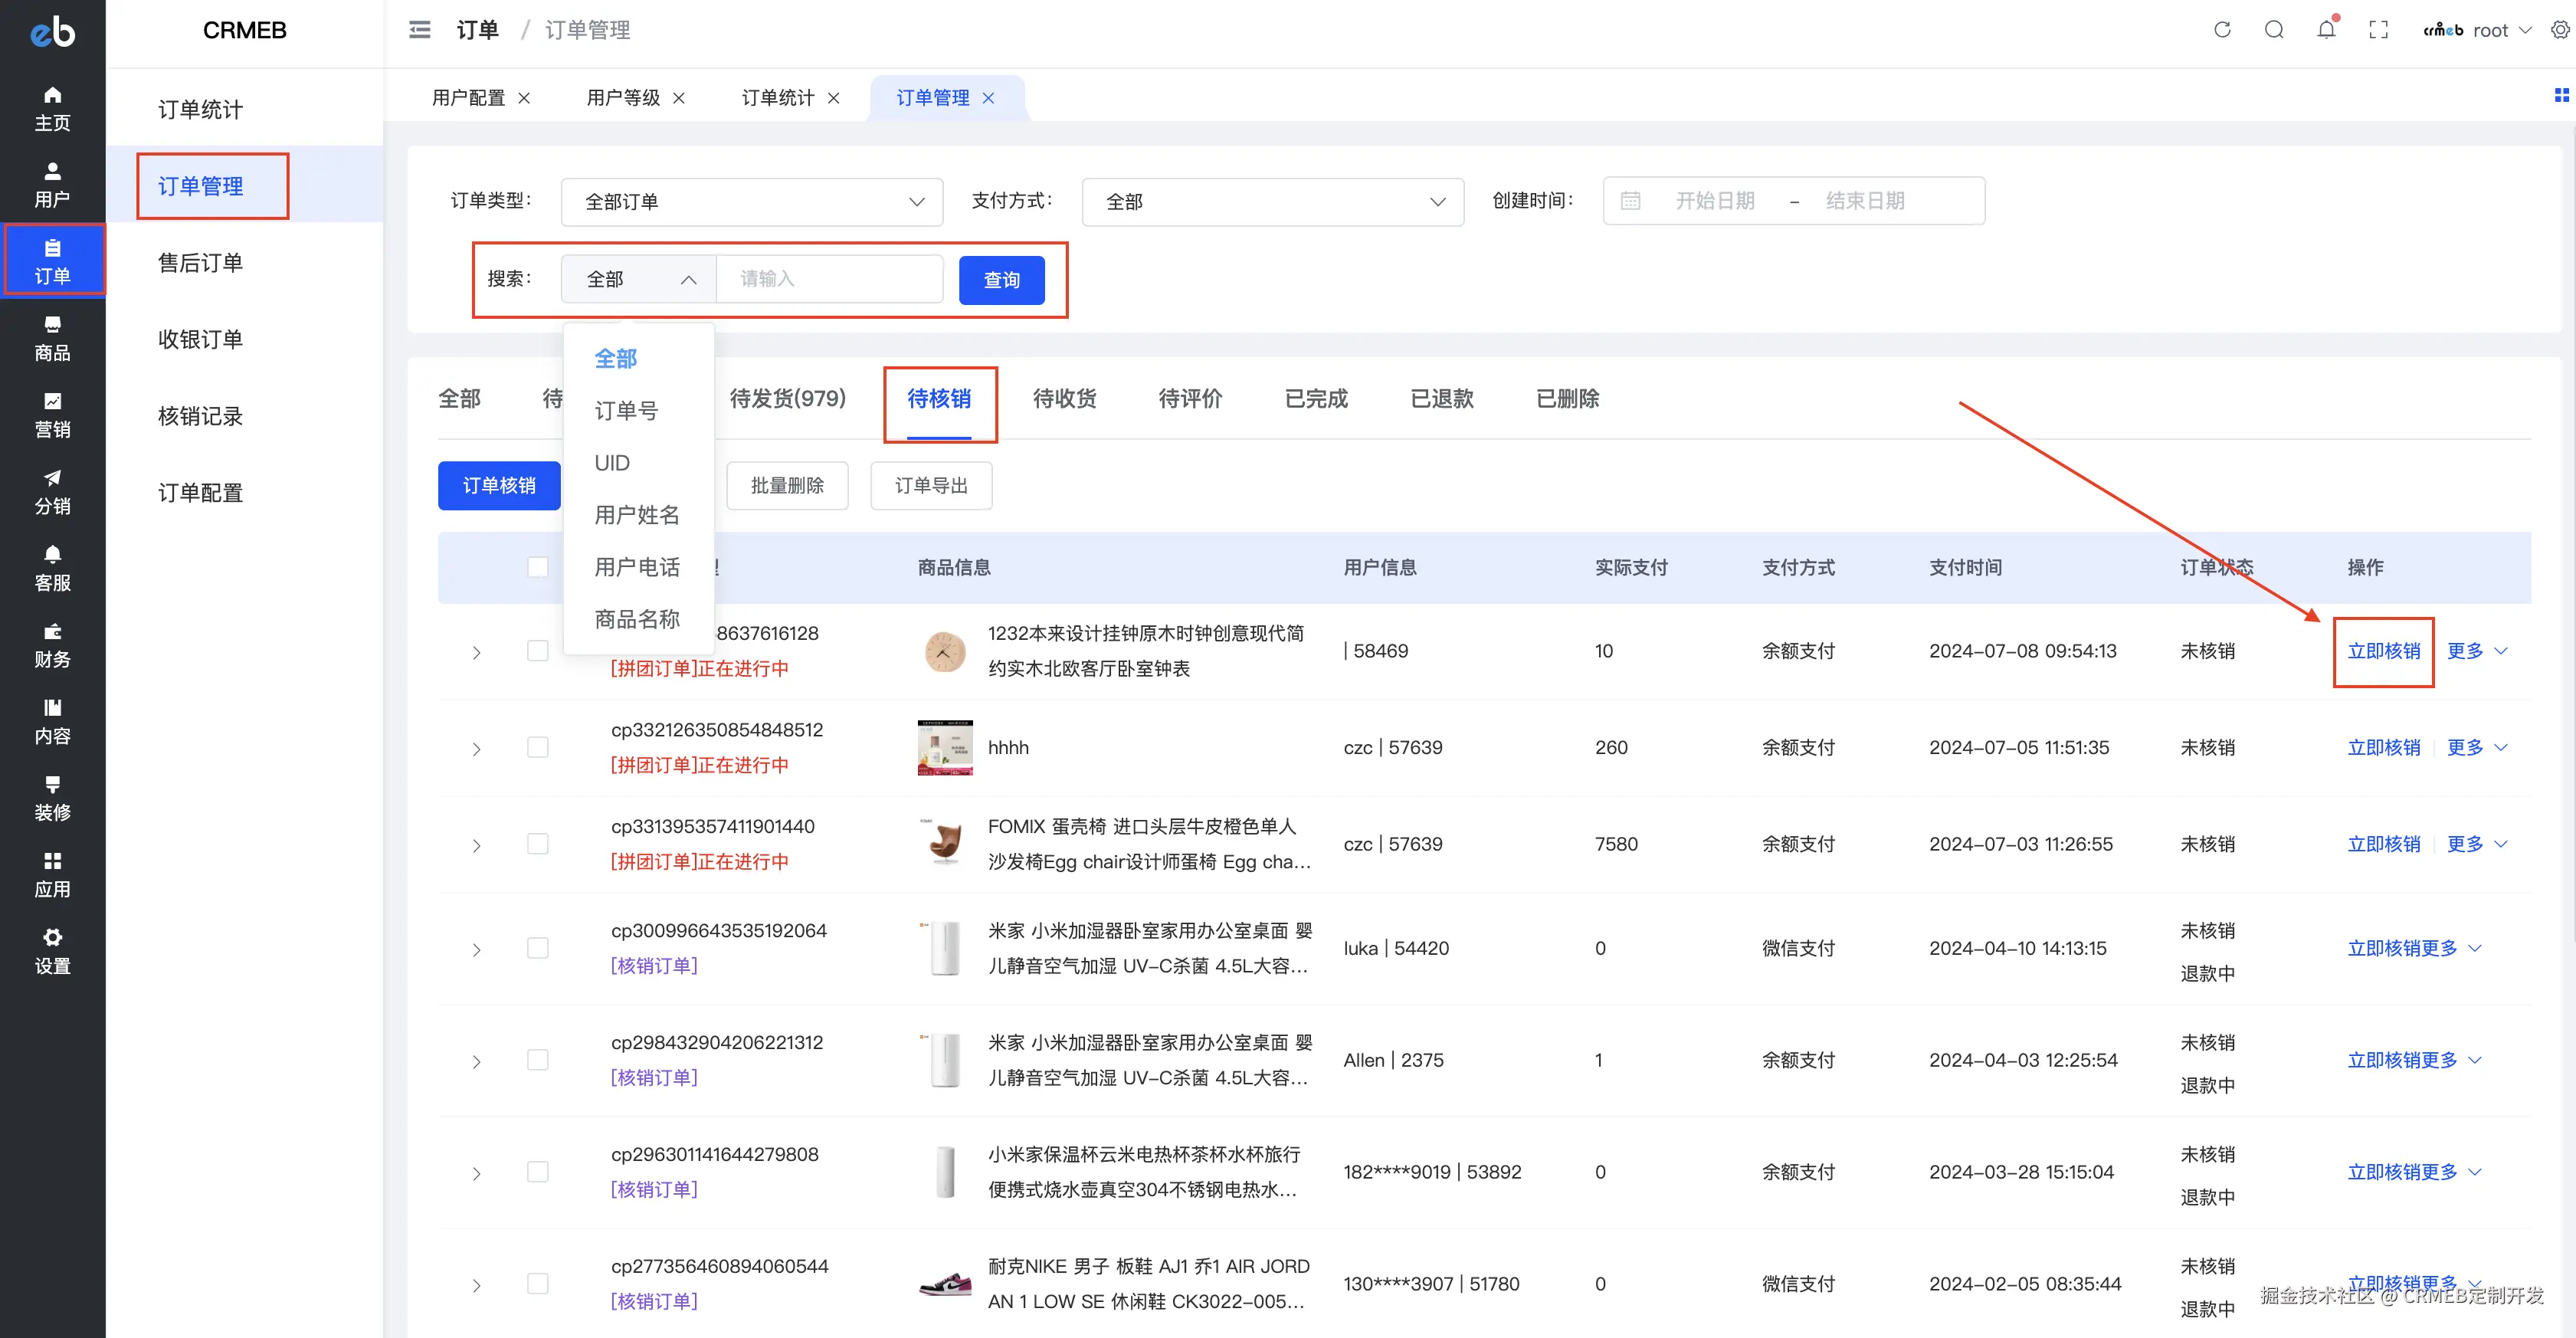Screen dimensions: 2576x1338
Task: Check the select-all checkbox in table header
Action: tap(538, 567)
